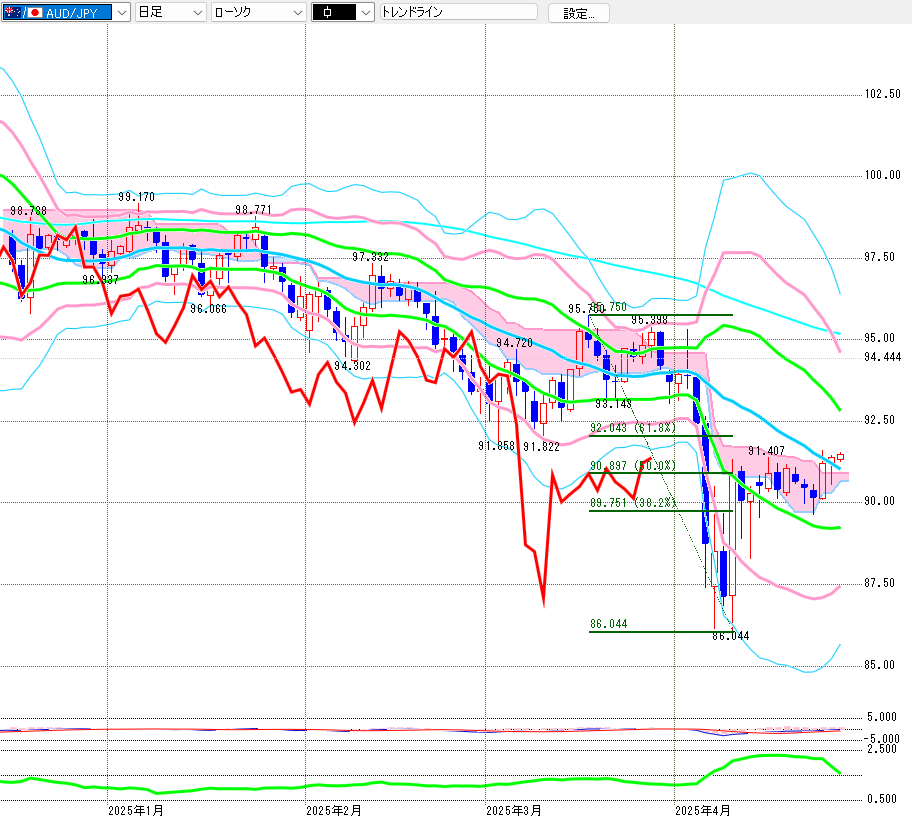Expand the arrow beside the color selector
Screen dimensions: 912x818
(x=366, y=12)
